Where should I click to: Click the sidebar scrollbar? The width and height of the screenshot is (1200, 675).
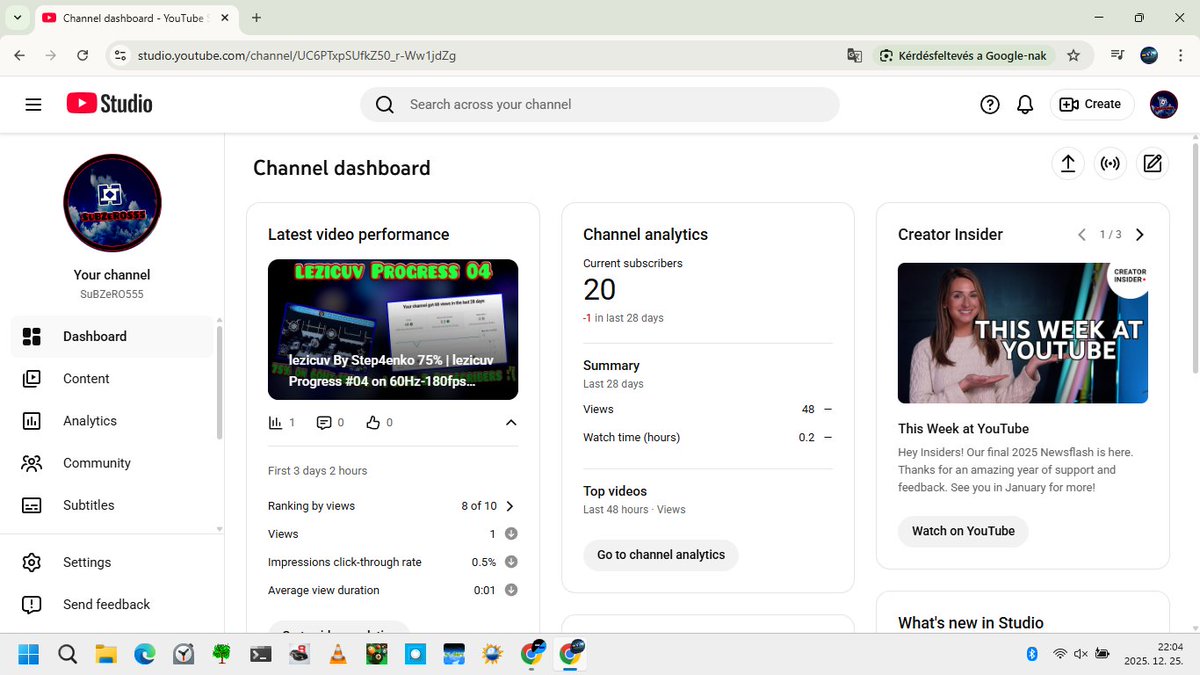click(x=220, y=380)
